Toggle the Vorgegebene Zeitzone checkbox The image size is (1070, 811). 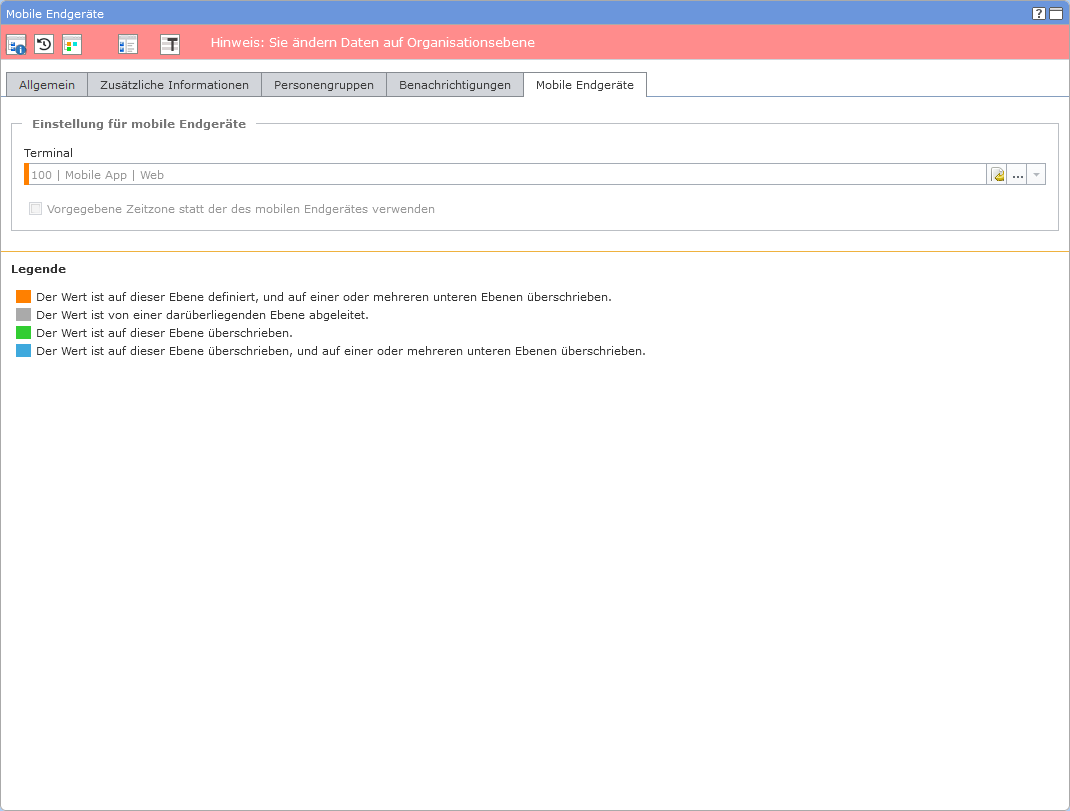click(x=36, y=209)
